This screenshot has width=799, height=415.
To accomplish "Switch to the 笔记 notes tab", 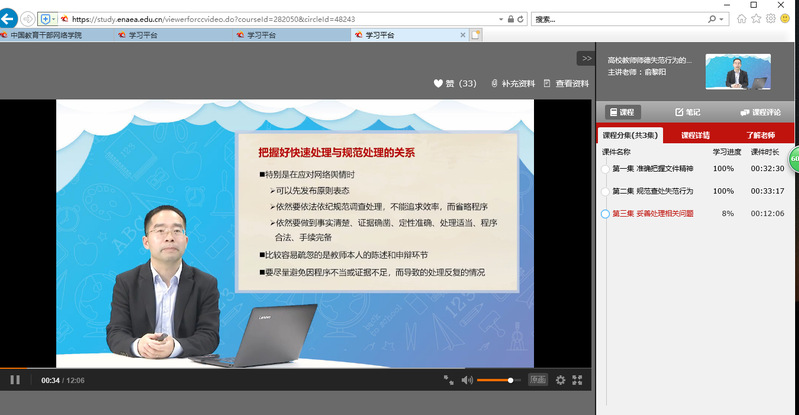I will coord(687,112).
